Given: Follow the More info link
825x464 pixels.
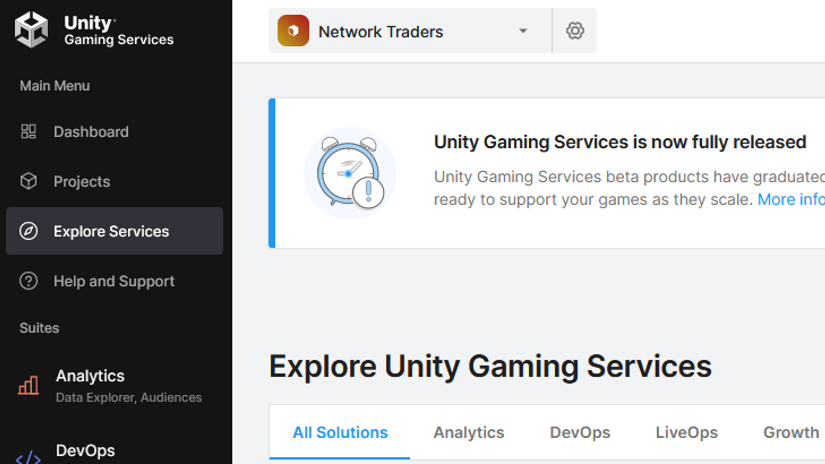Looking at the screenshot, I should (791, 199).
